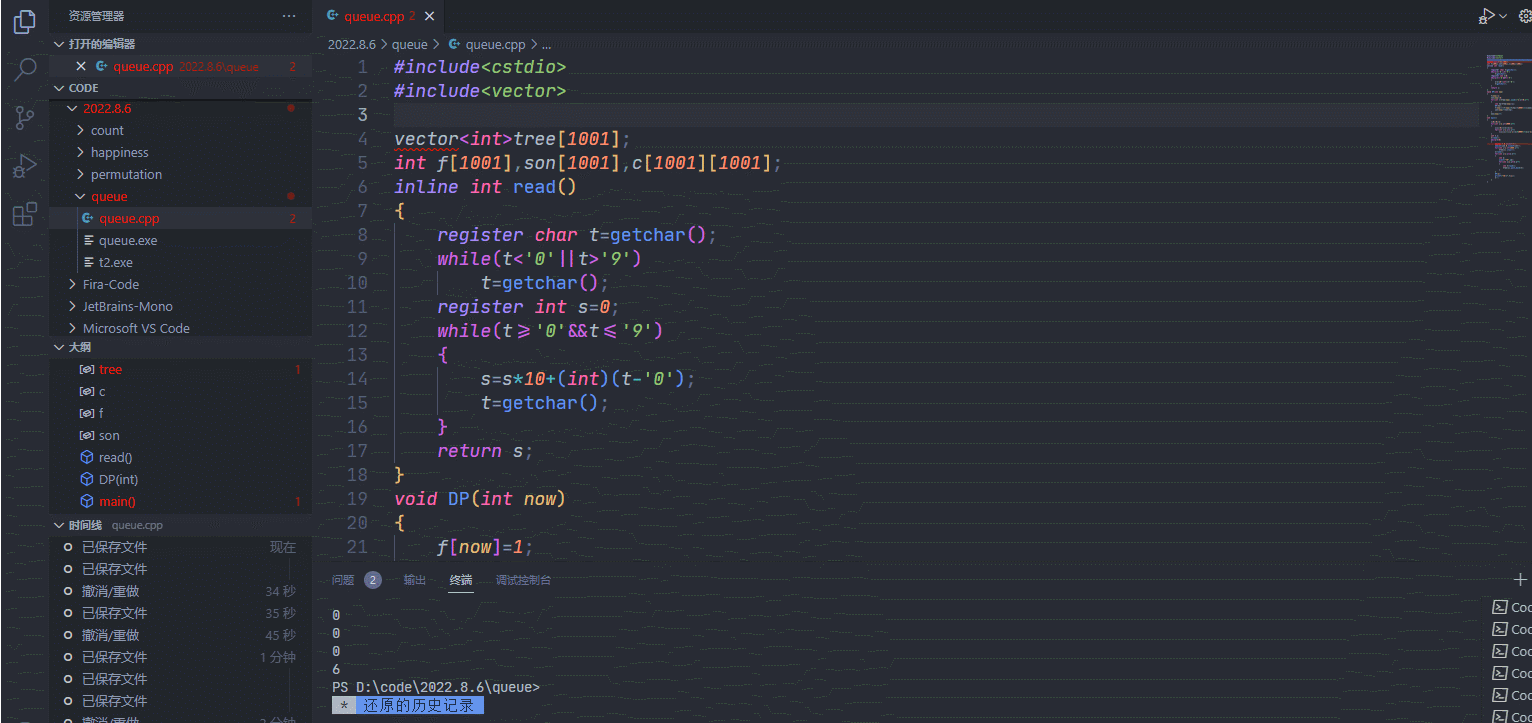The image size is (1532, 723).
Task: Close the queue.cpp editor tab
Action: click(430, 16)
